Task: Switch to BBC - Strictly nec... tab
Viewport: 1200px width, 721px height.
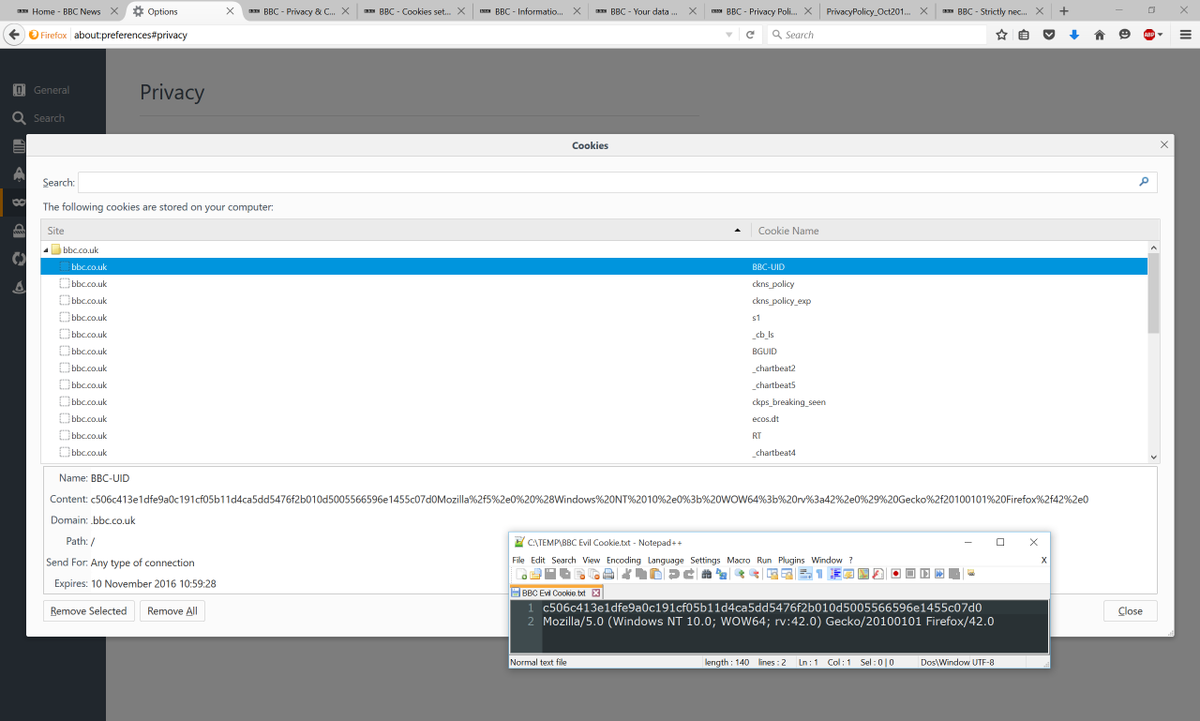Action: [994, 11]
